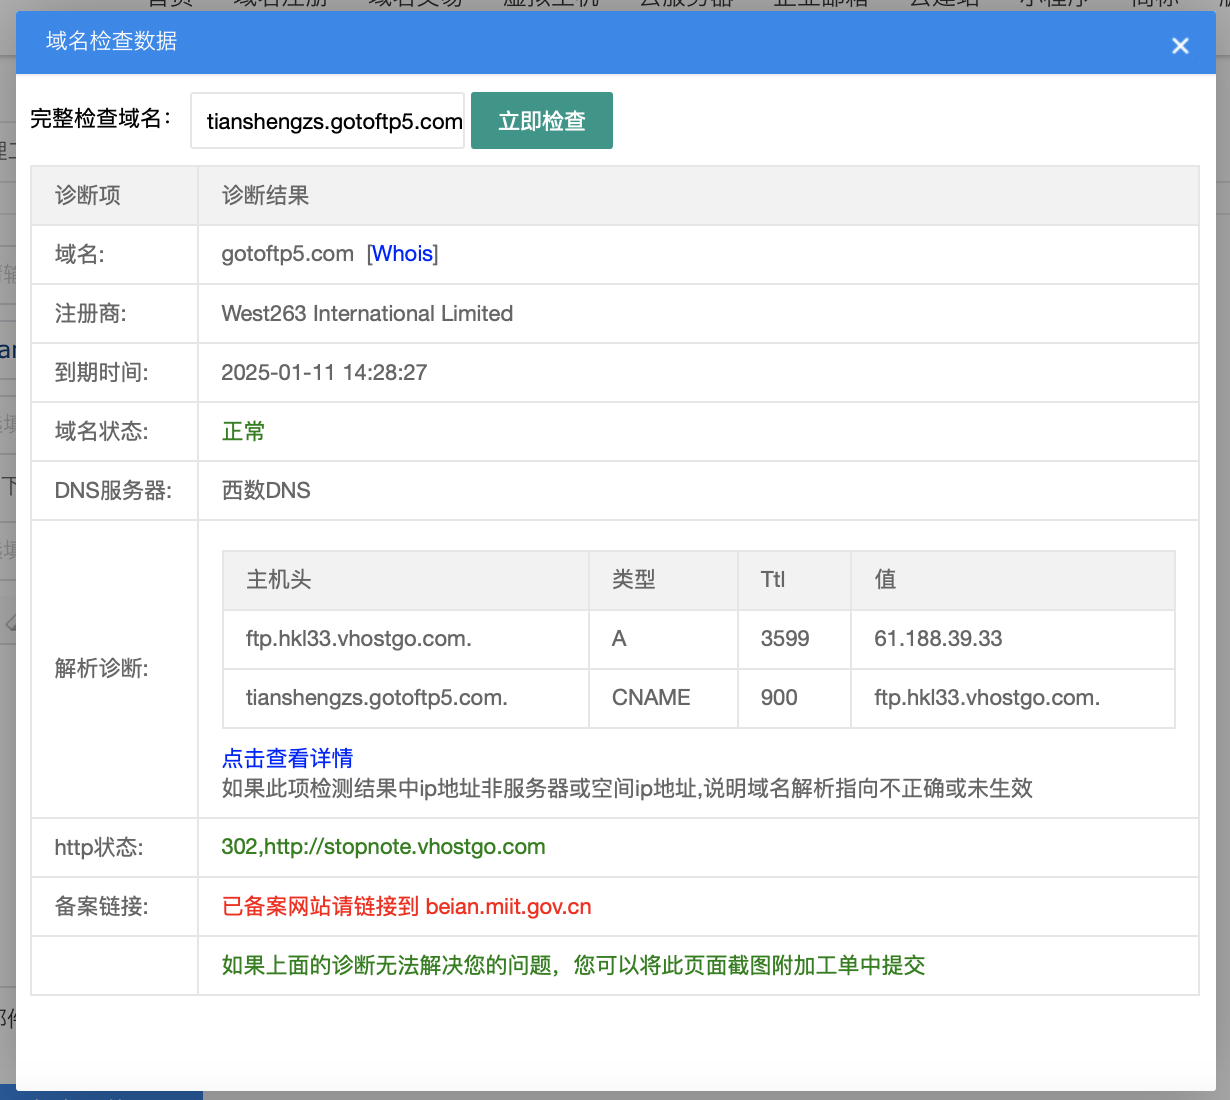
Task: Click the 域名检查数据 dialog title bar
Action: (x=600, y=42)
